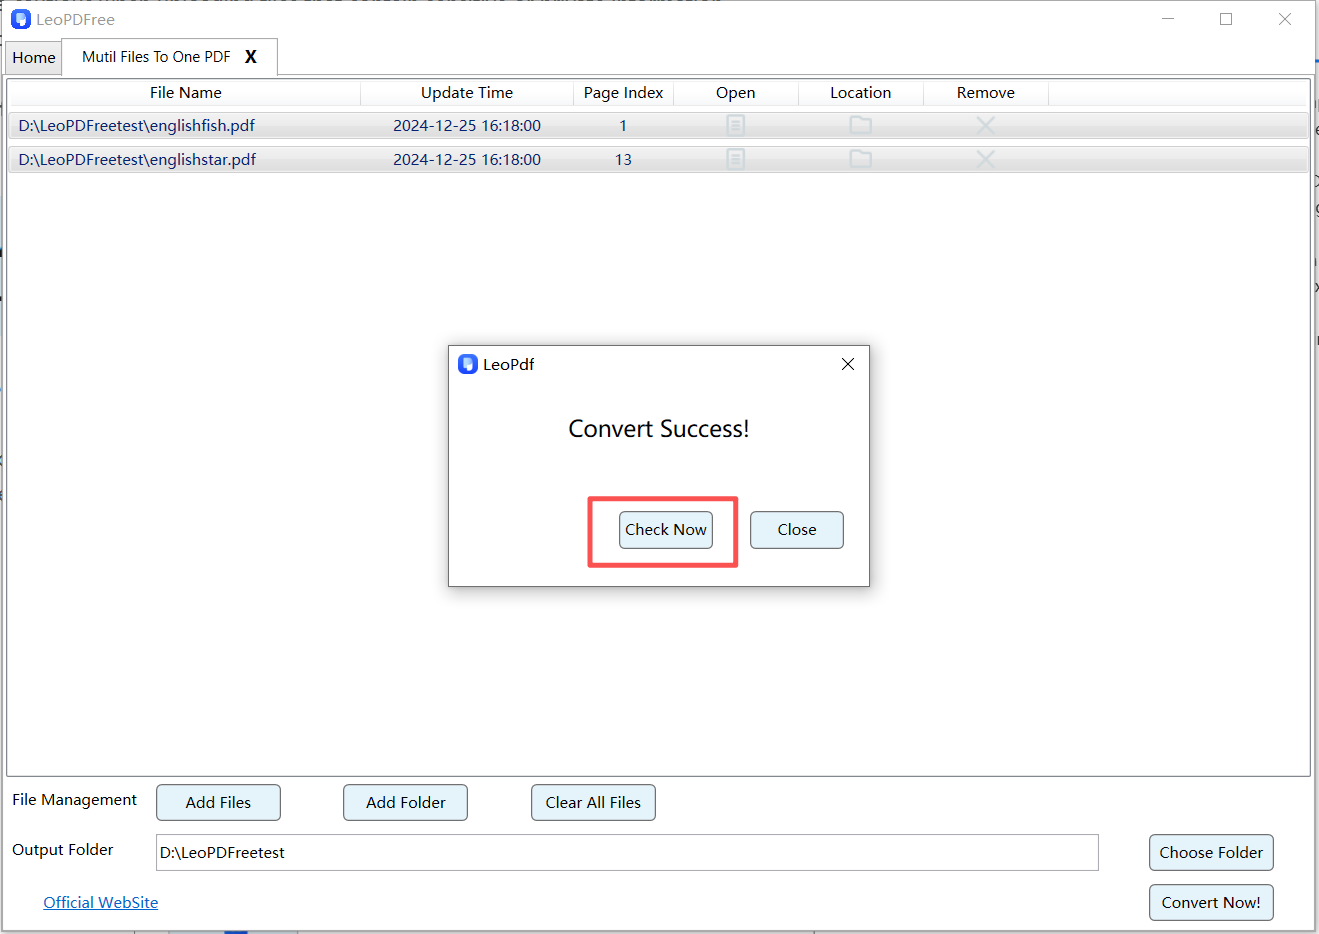Image resolution: width=1319 pixels, height=934 pixels.
Task: Open the englishfish.pdf document preview icon
Action: (735, 125)
